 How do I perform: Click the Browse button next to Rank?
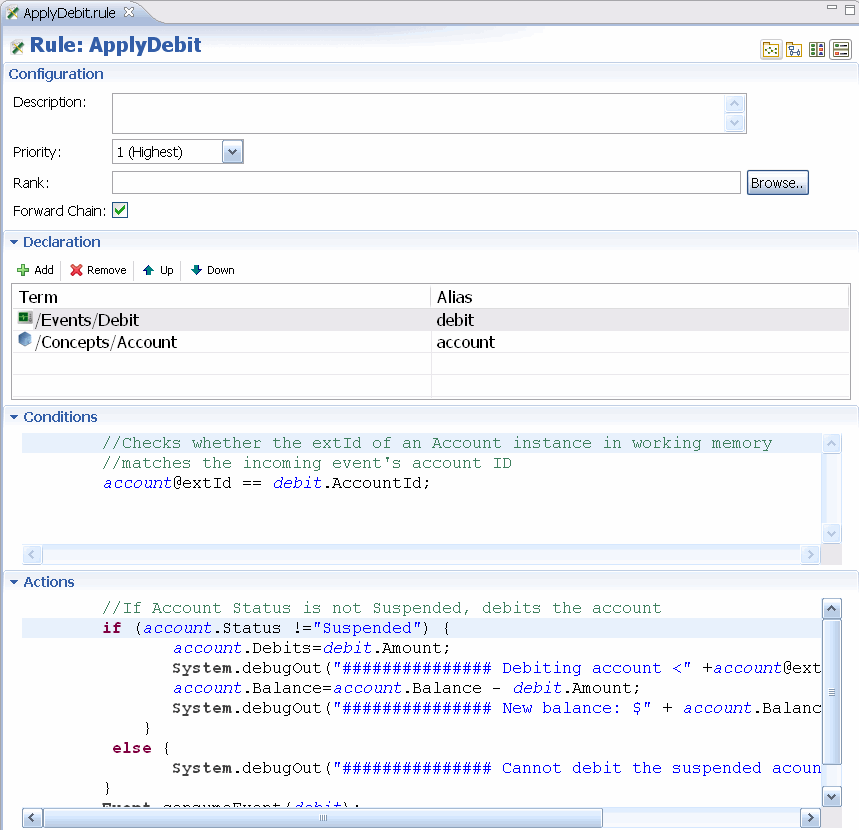pos(777,183)
